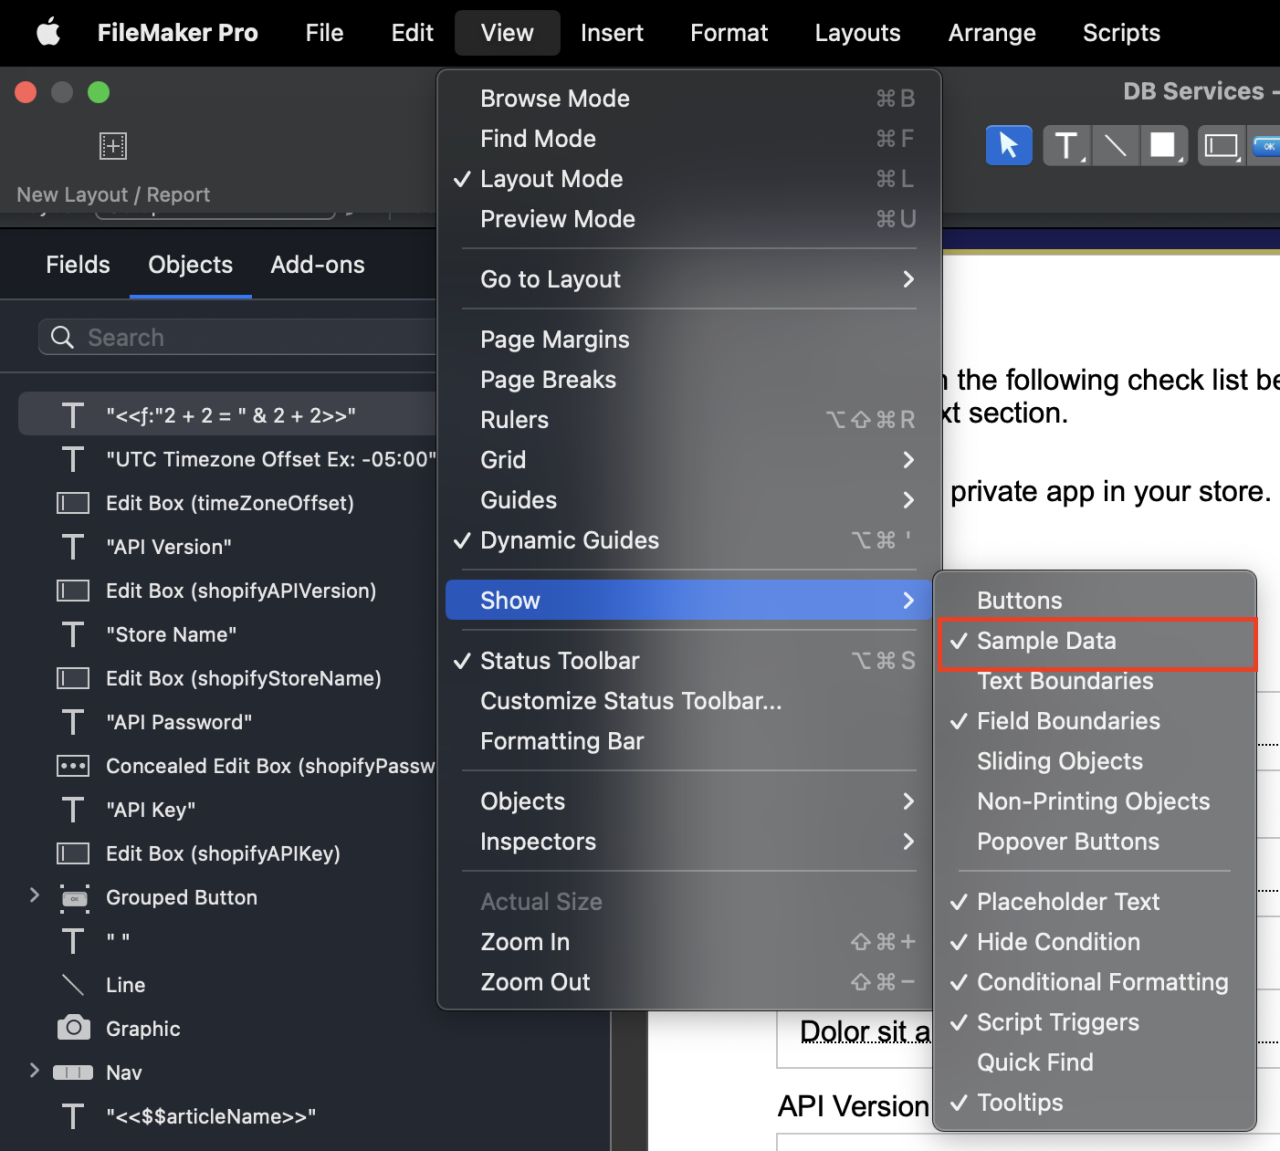Open the Format menu
The height and width of the screenshot is (1151, 1280).
click(x=729, y=33)
